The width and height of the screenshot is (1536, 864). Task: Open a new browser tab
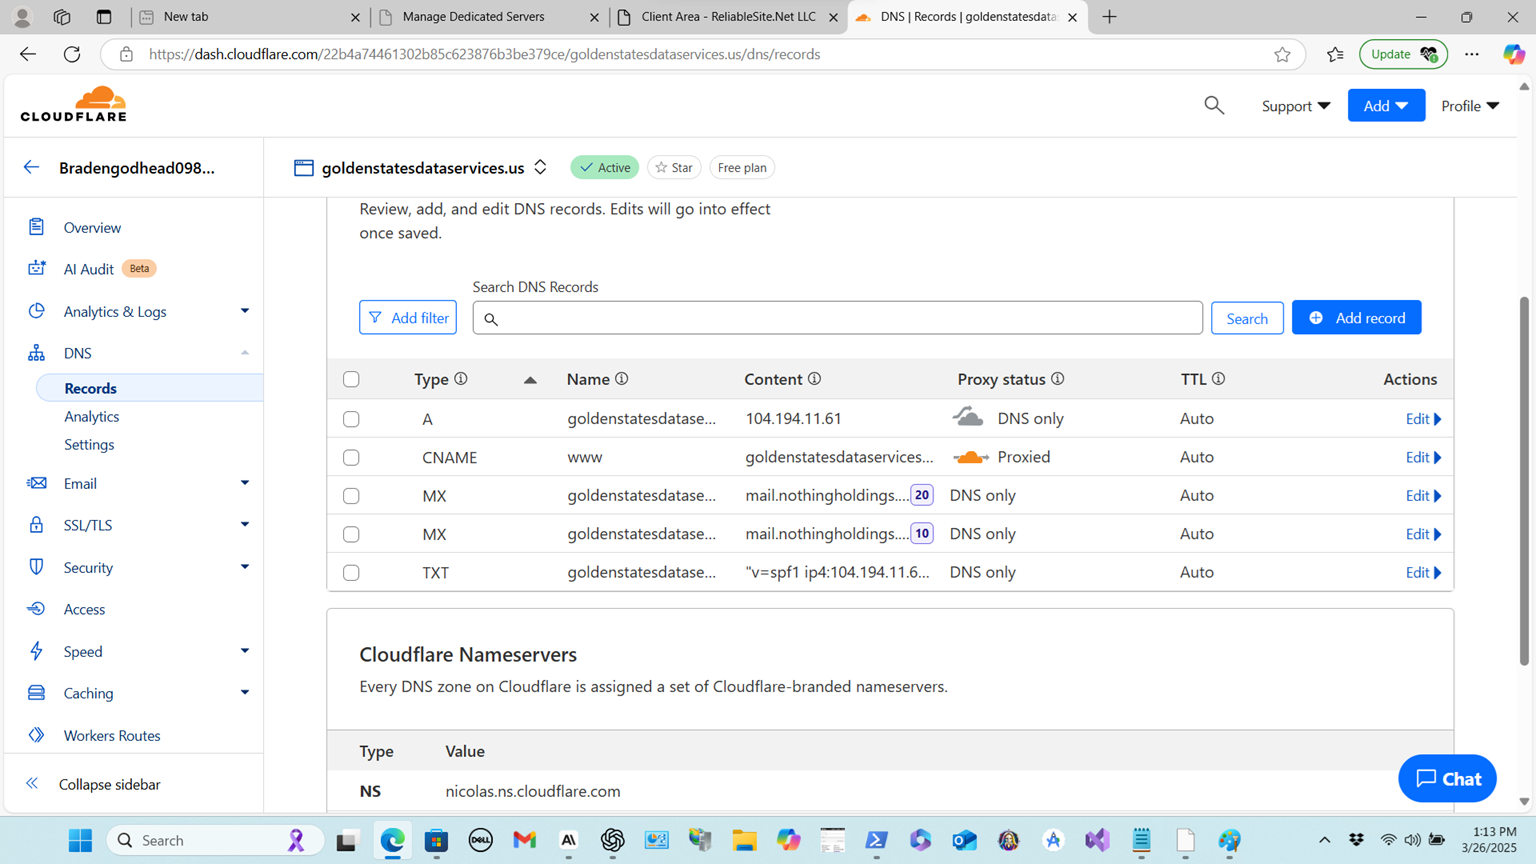pyautogui.click(x=1109, y=17)
